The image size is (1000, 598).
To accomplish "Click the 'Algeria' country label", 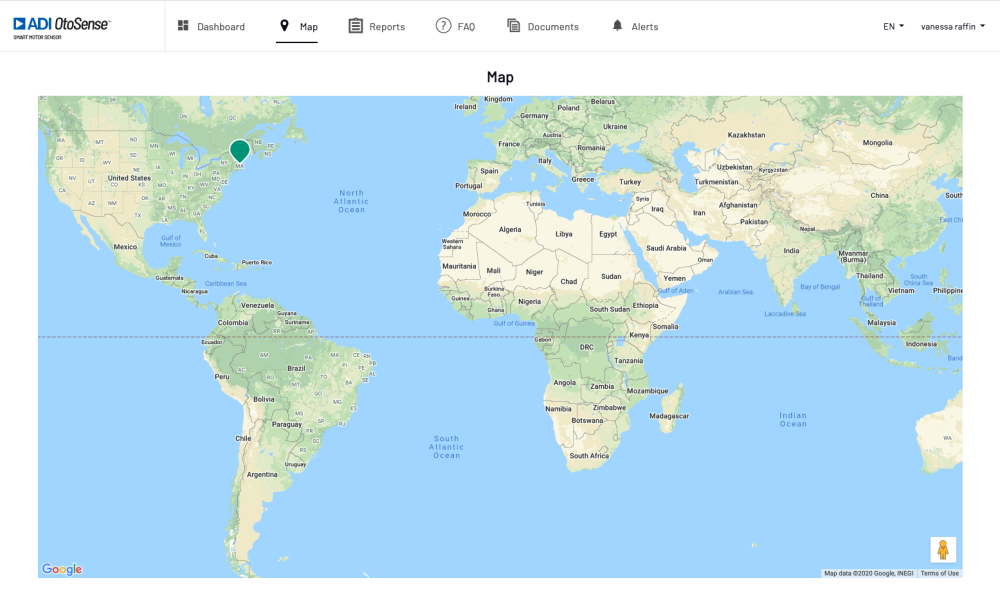I will (510, 230).
